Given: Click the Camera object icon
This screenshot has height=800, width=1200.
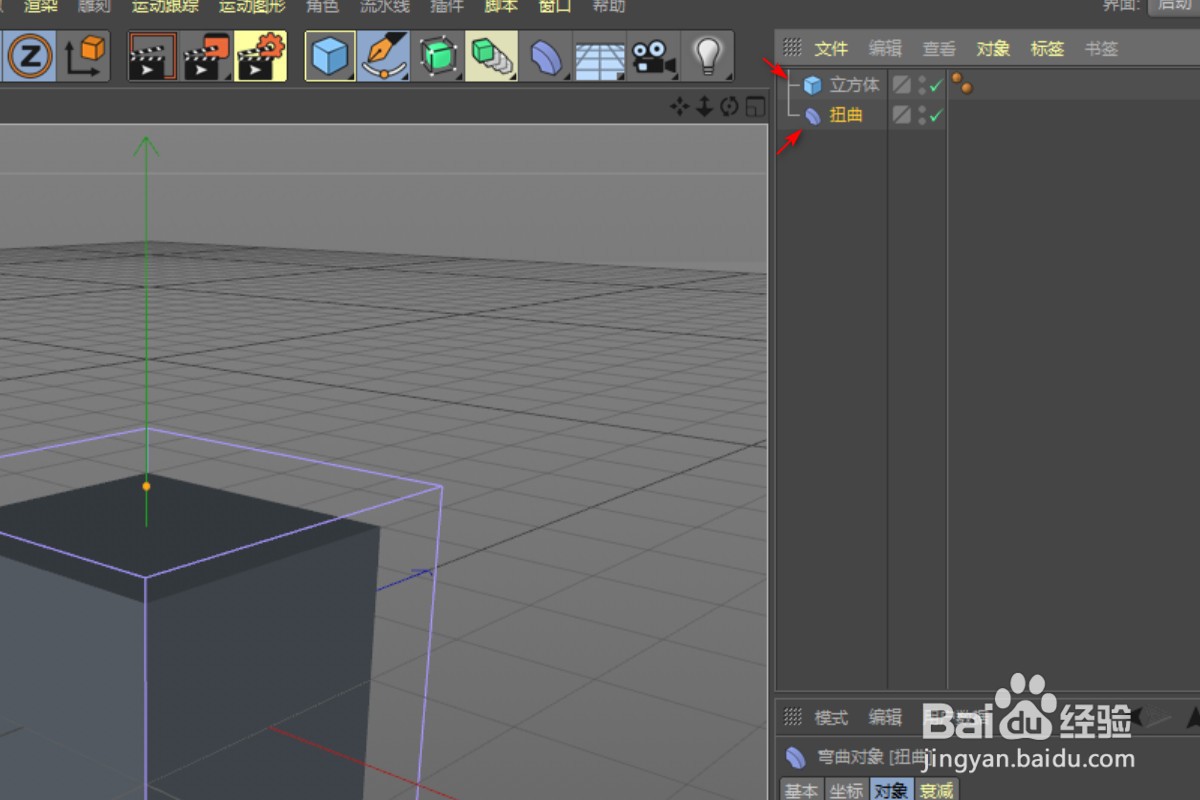Looking at the screenshot, I should pos(653,57).
